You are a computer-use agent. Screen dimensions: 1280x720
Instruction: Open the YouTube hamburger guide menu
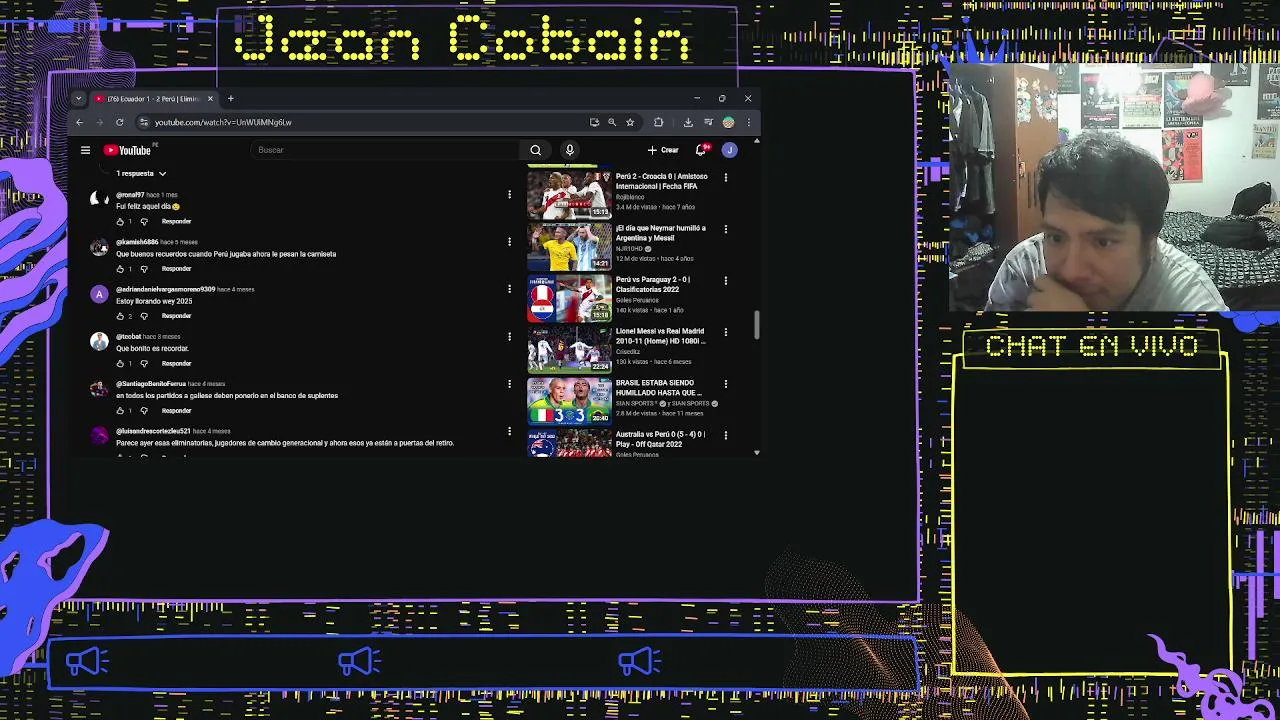click(85, 150)
